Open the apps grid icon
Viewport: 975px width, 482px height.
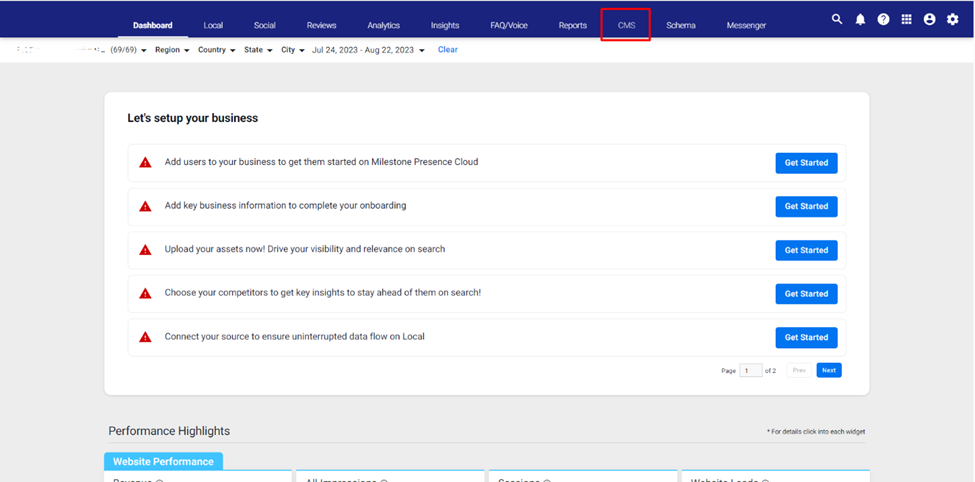pyautogui.click(x=907, y=19)
